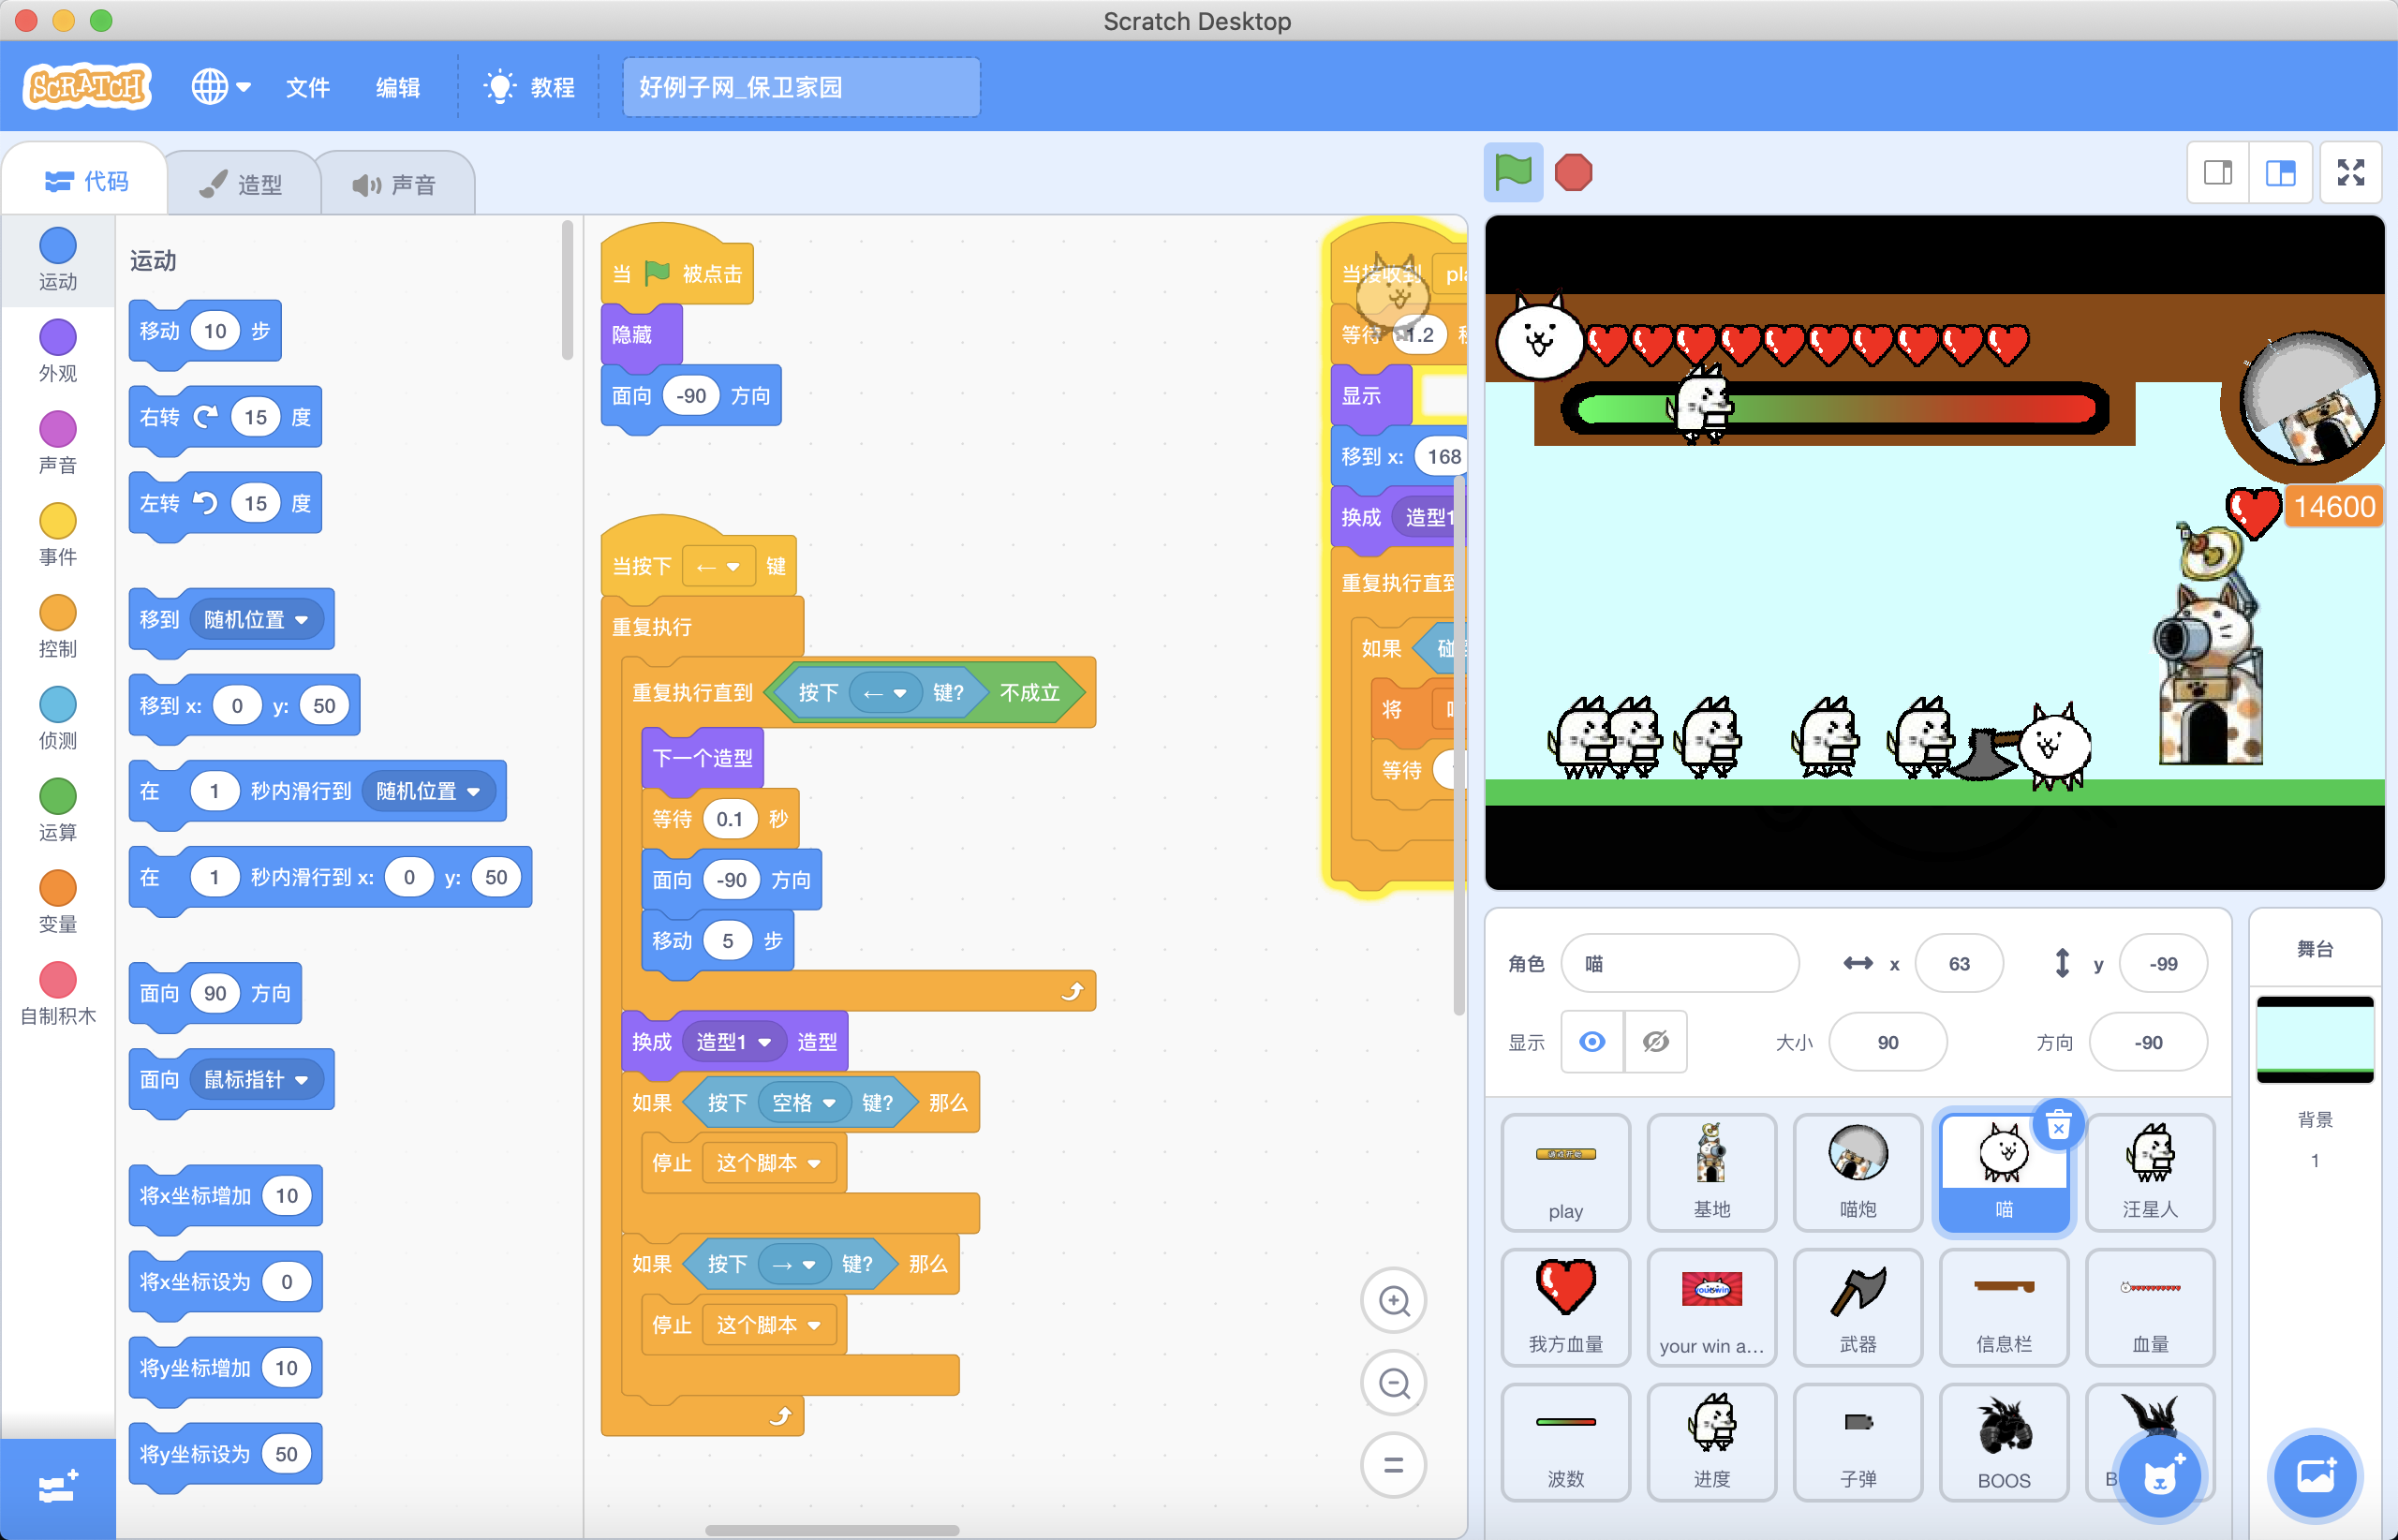This screenshot has height=1540, width=2398.
Task: Click the workspace horizontal scrollbar
Action: 832,1530
